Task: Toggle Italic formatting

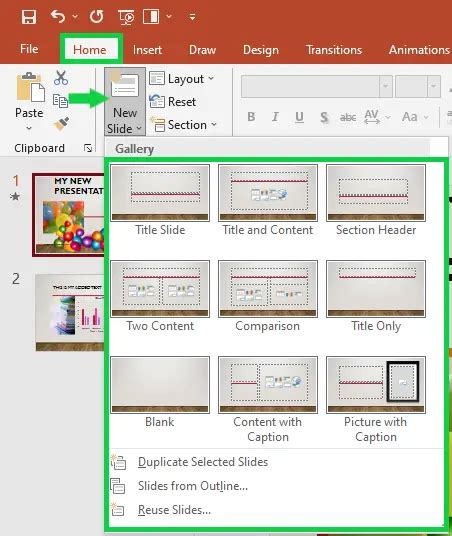Action: click(x=275, y=117)
